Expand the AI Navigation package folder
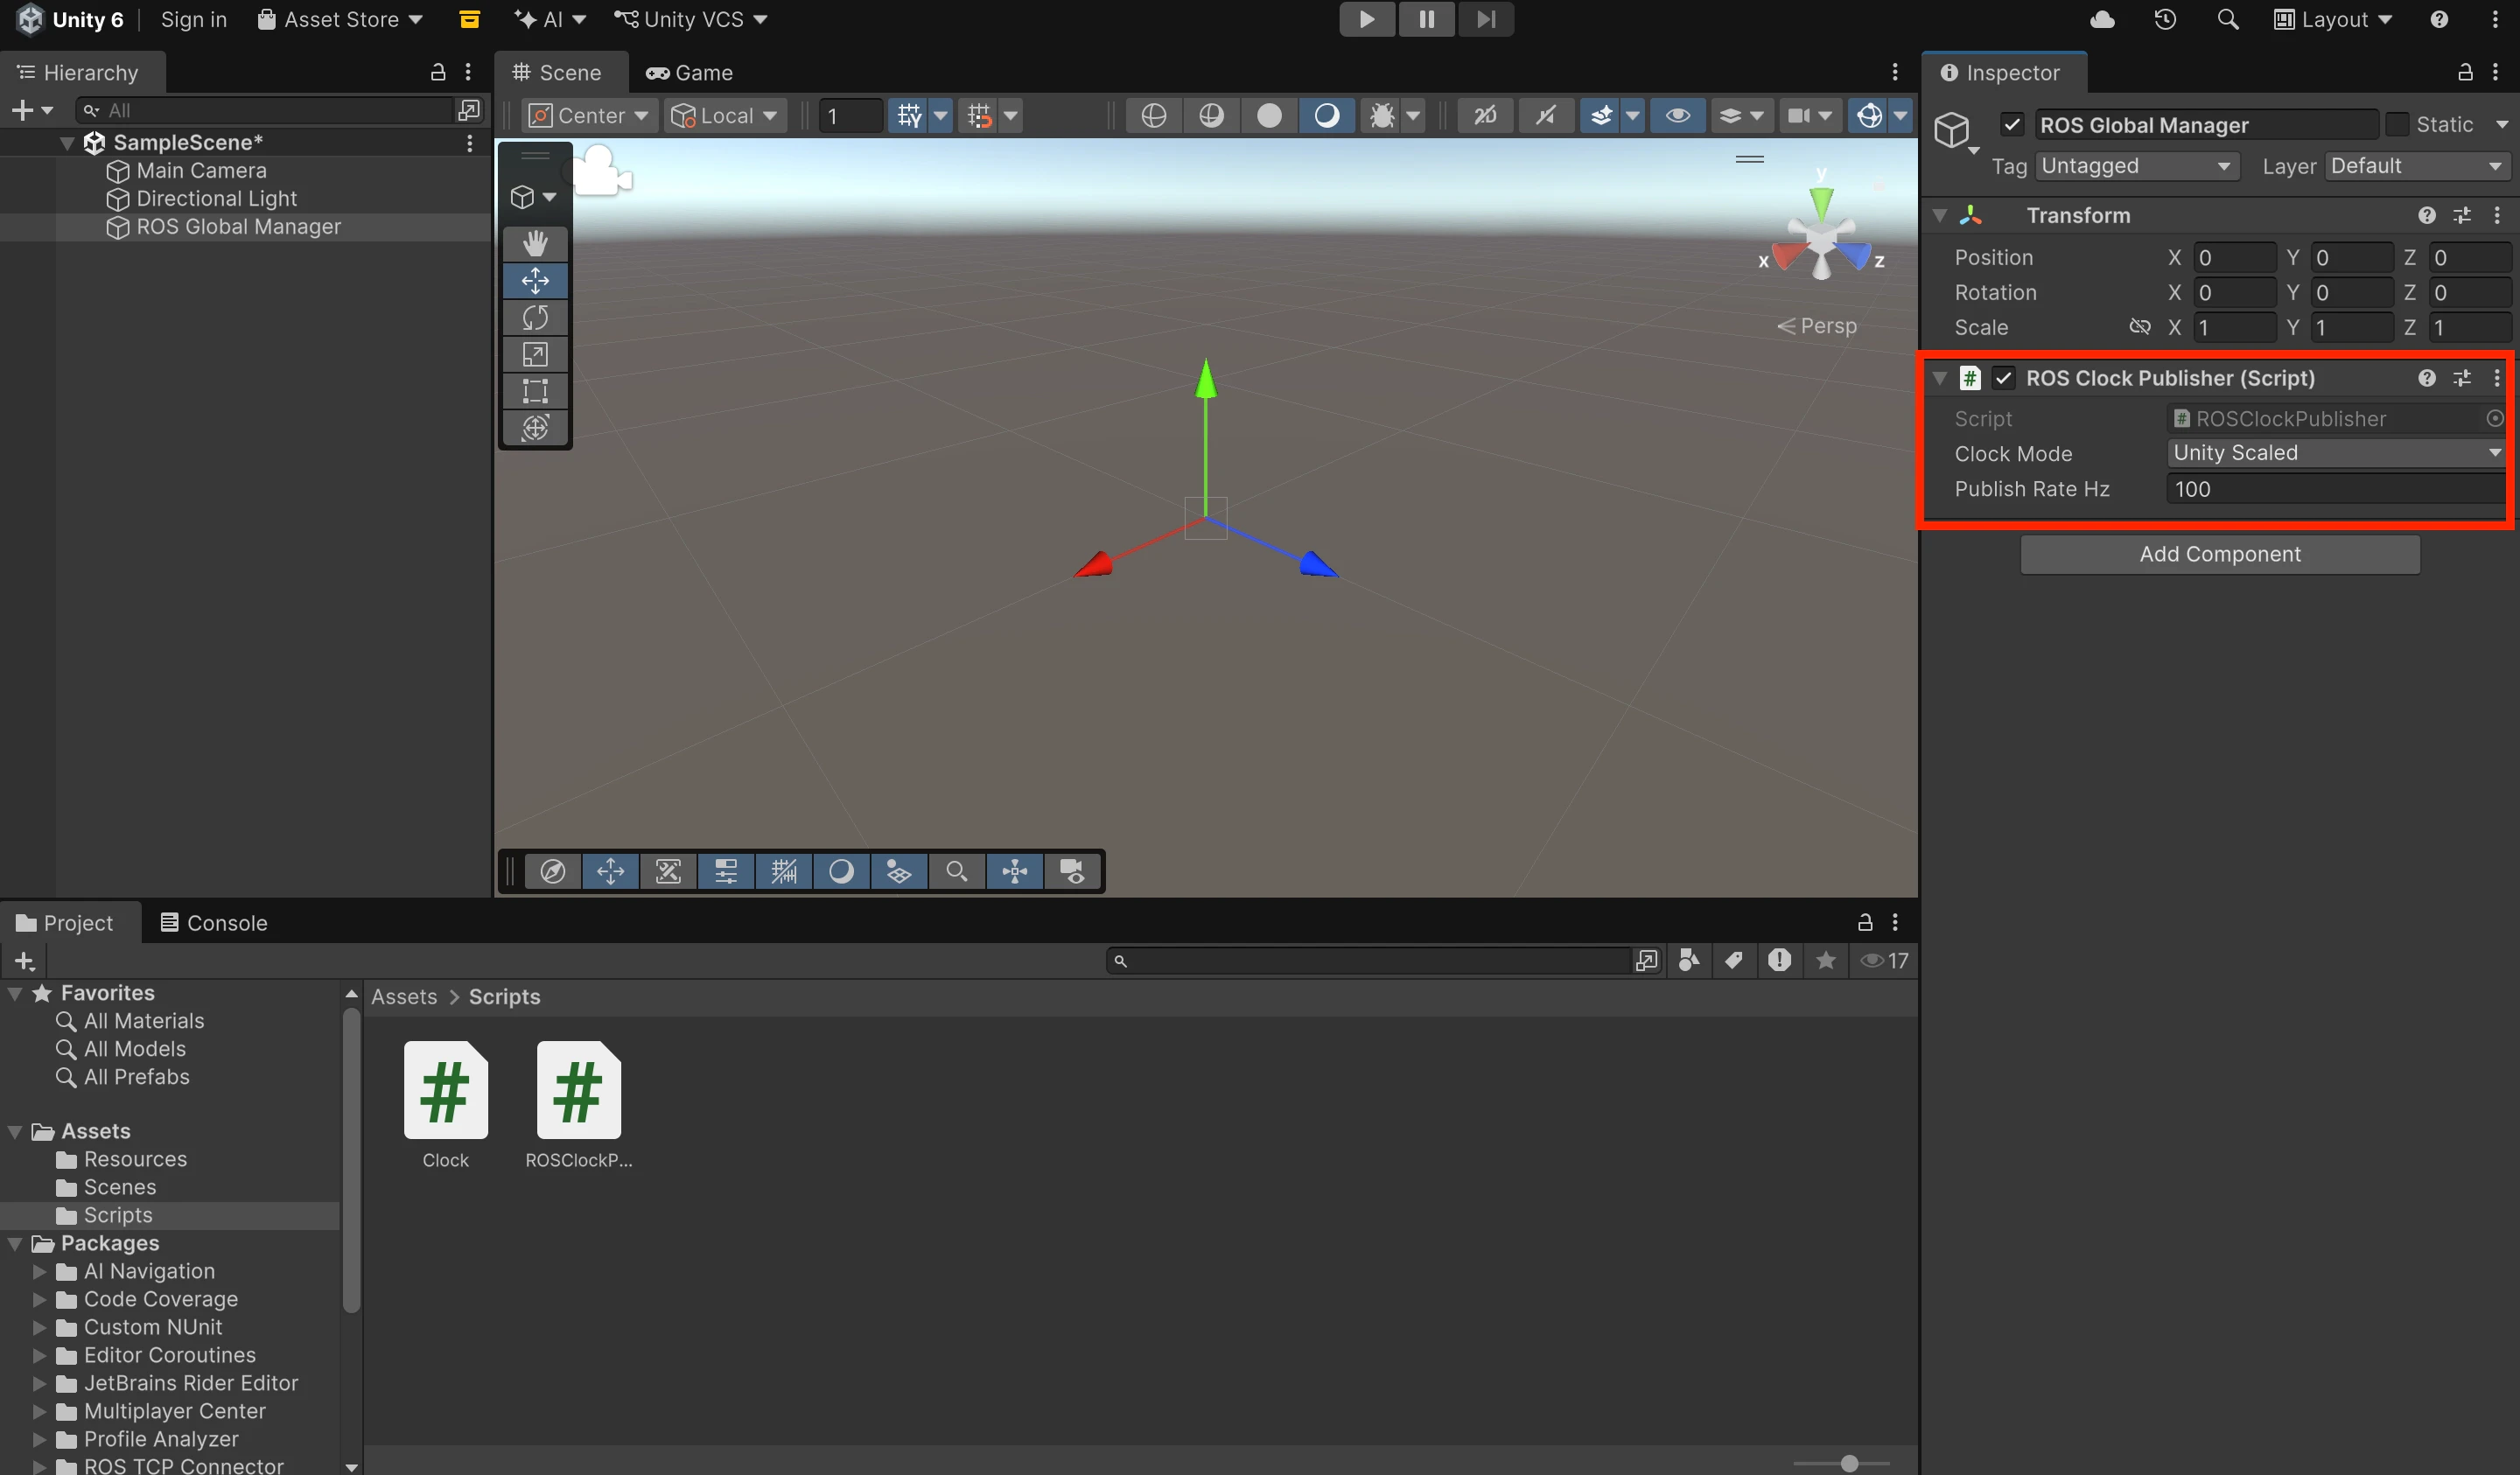2520x1475 pixels. [39, 1271]
